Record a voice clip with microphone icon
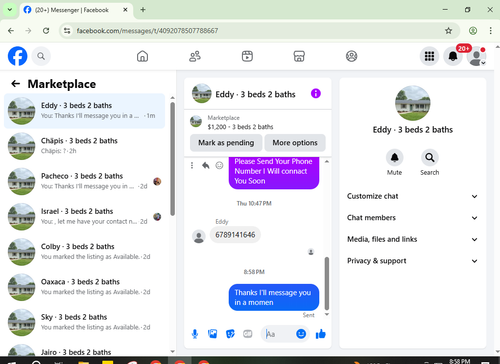Screen dimensions: 500x364 pyautogui.click(x=195, y=334)
